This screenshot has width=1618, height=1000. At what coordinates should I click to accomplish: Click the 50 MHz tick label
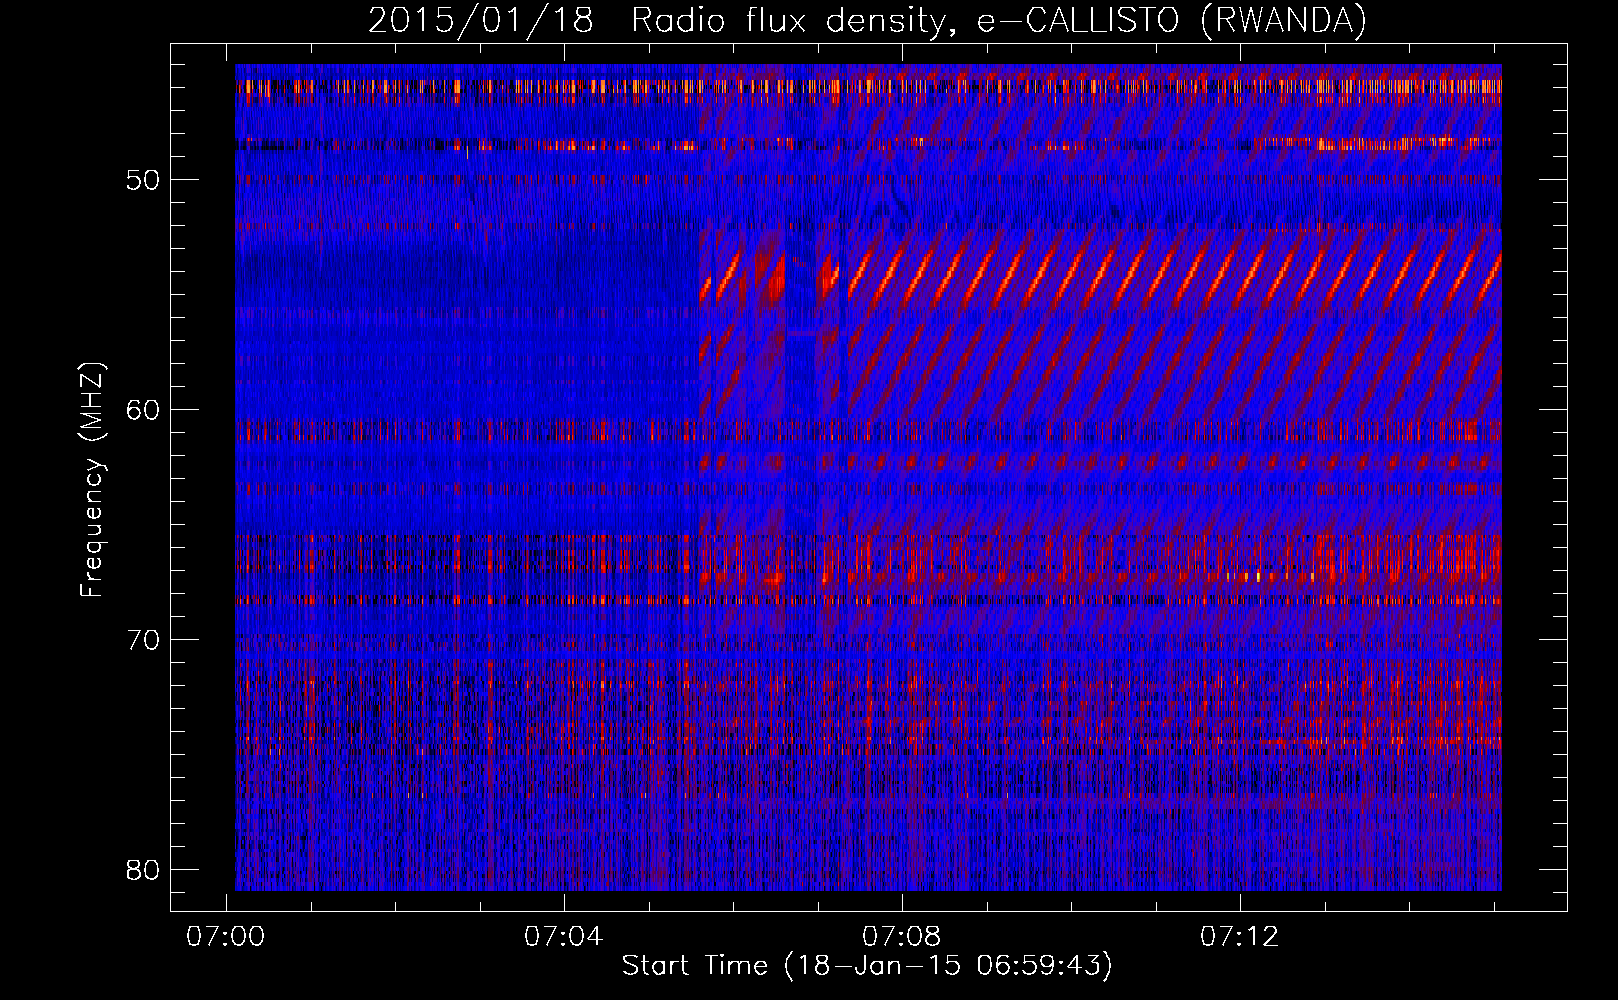click(144, 180)
